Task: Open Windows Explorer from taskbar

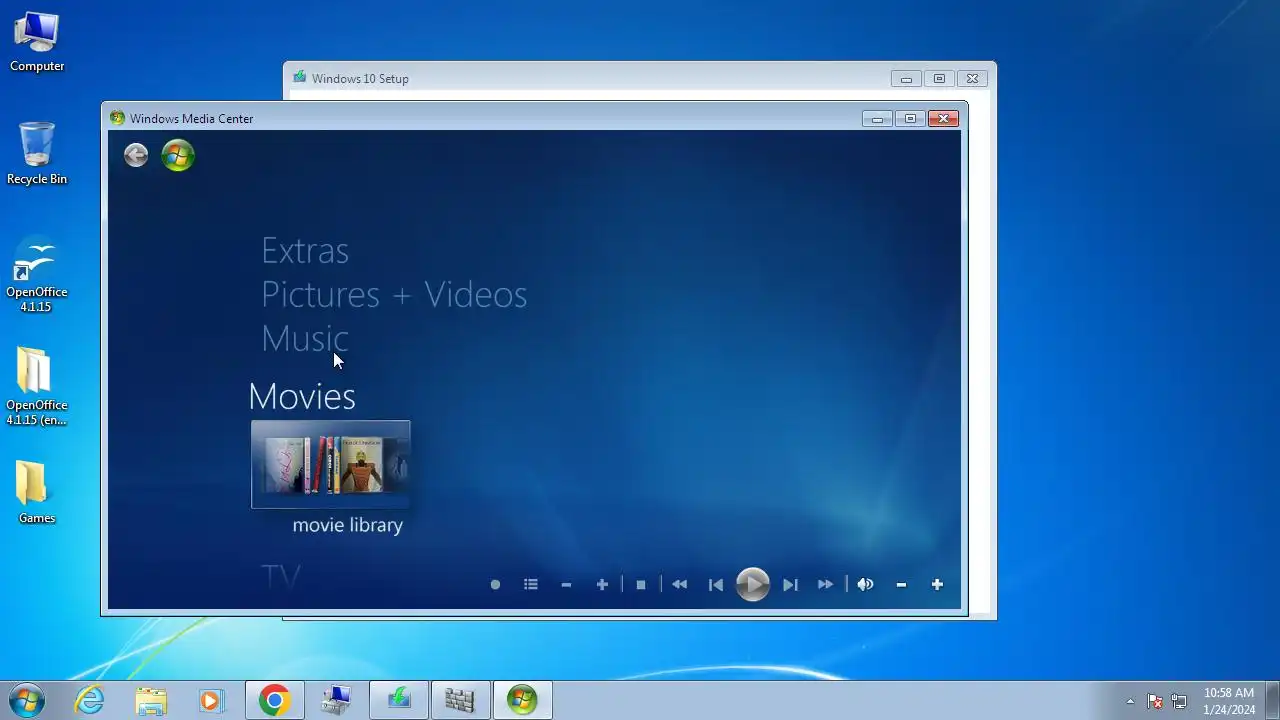Action: 151,700
